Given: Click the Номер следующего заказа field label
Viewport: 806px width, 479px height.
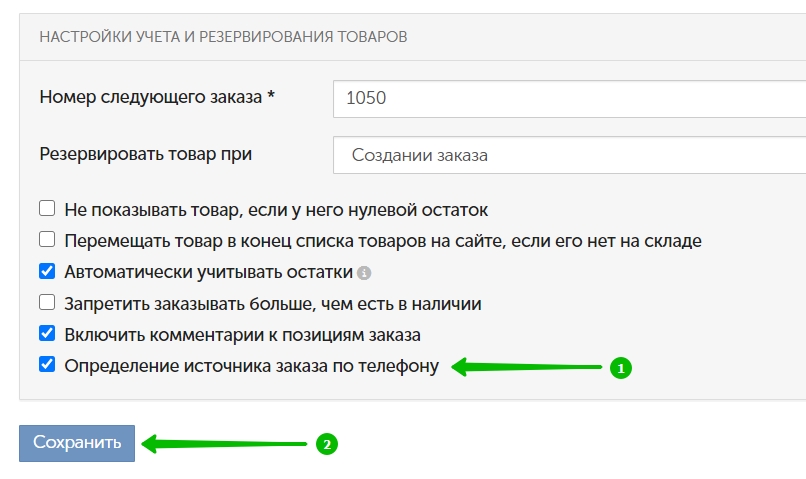Looking at the screenshot, I should pyautogui.click(x=157, y=97).
